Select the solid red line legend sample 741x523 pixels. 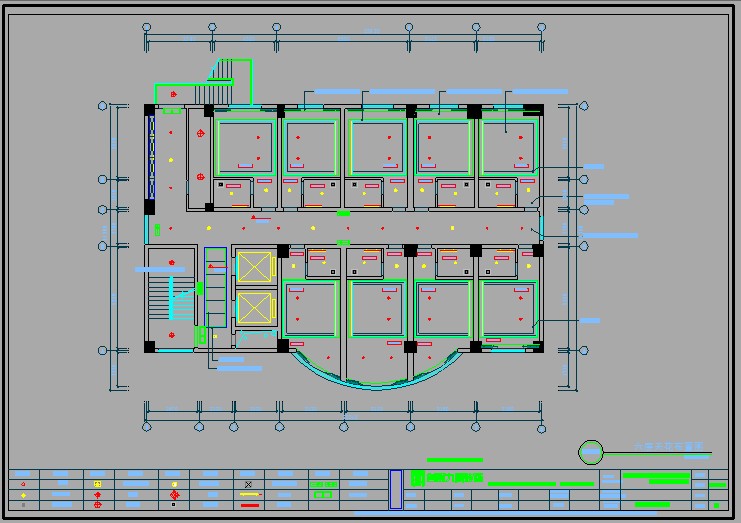click(248, 505)
